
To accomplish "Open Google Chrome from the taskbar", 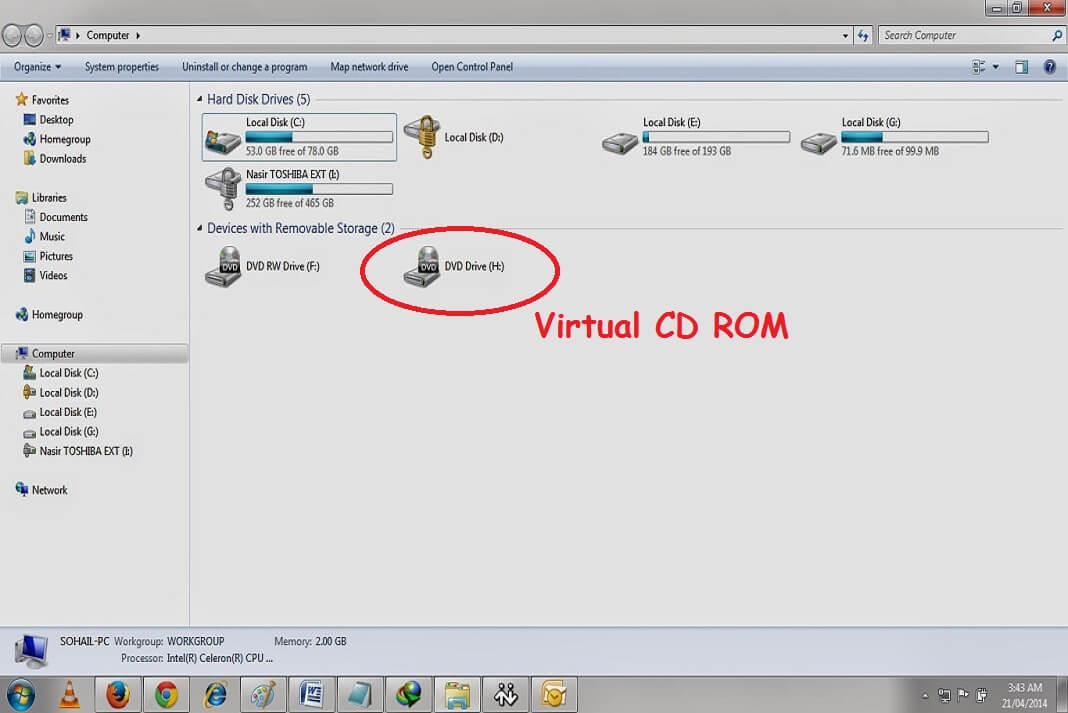I will click(x=166, y=695).
